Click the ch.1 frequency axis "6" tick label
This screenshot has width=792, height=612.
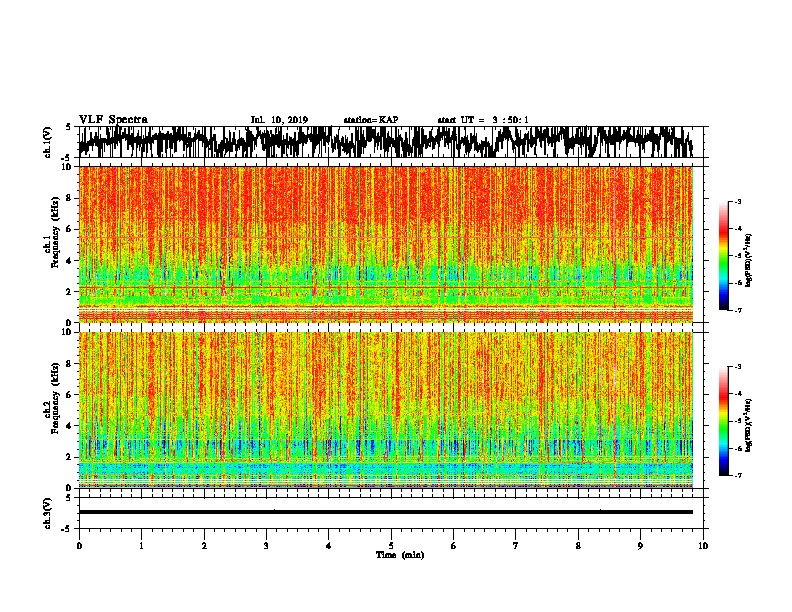(70, 229)
